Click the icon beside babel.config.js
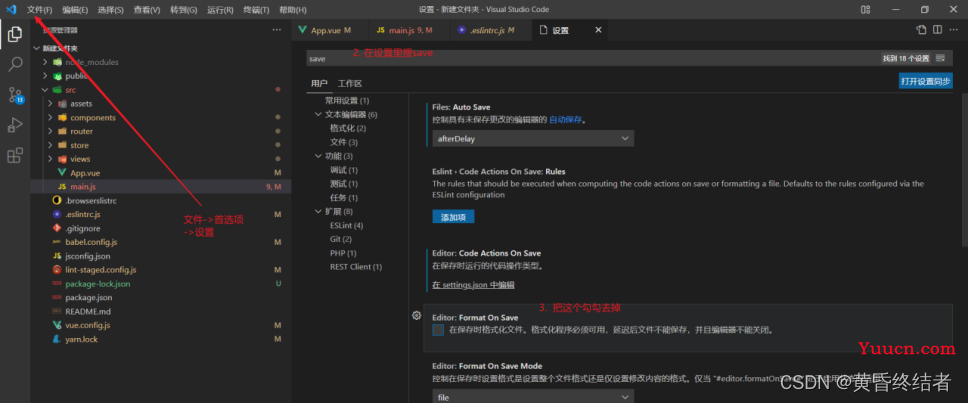This screenshot has width=968, height=403. (57, 242)
